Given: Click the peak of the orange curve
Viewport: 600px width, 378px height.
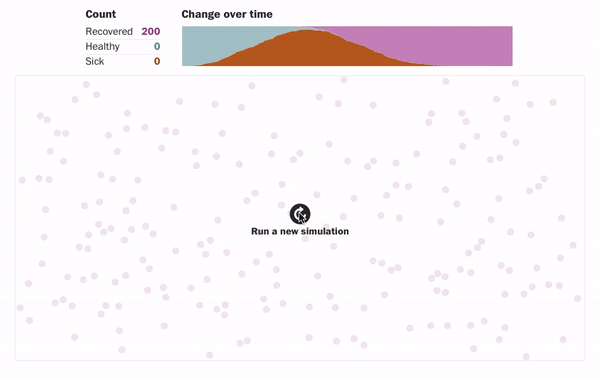Looking at the screenshot, I should [x=308, y=31].
